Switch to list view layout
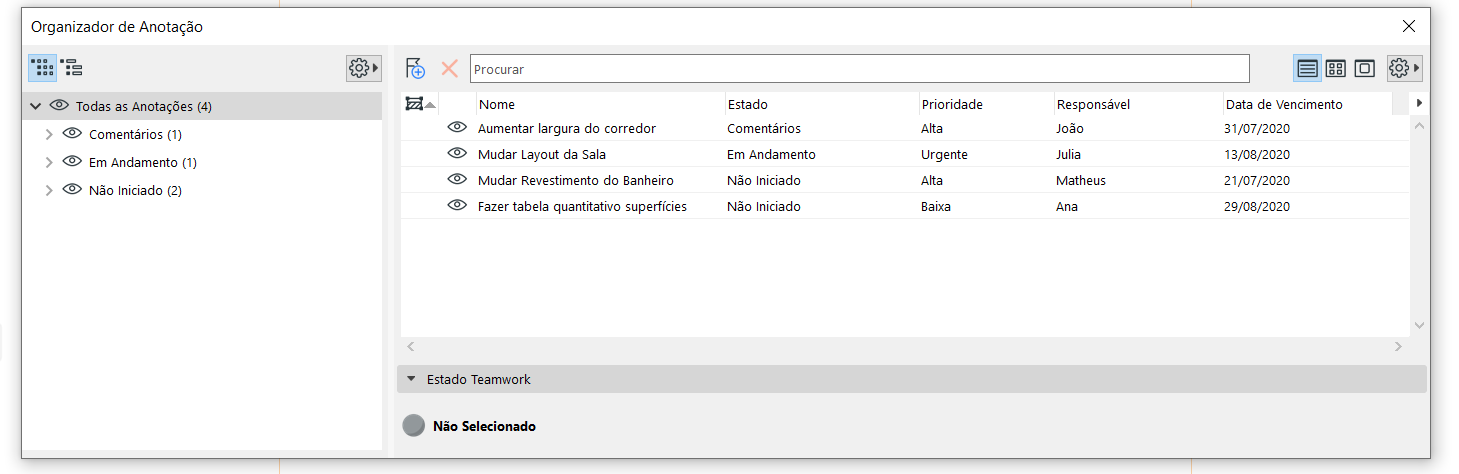The width and height of the screenshot is (1459, 474). pos(1307,68)
